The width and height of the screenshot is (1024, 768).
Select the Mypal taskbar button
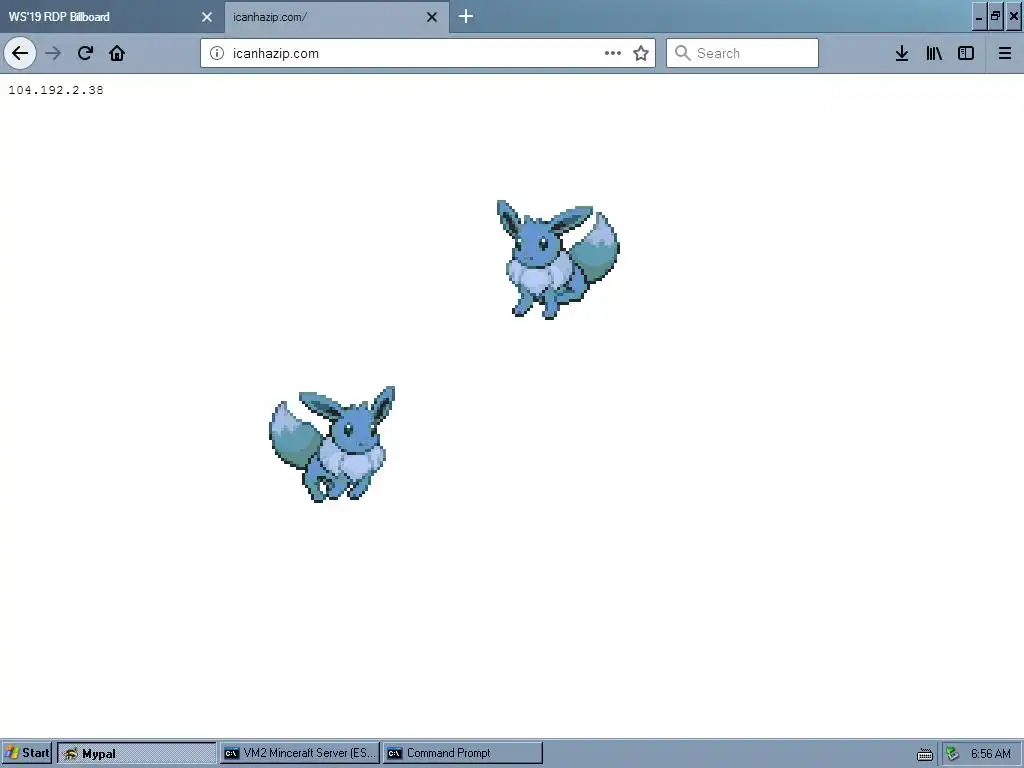pyautogui.click(x=136, y=753)
